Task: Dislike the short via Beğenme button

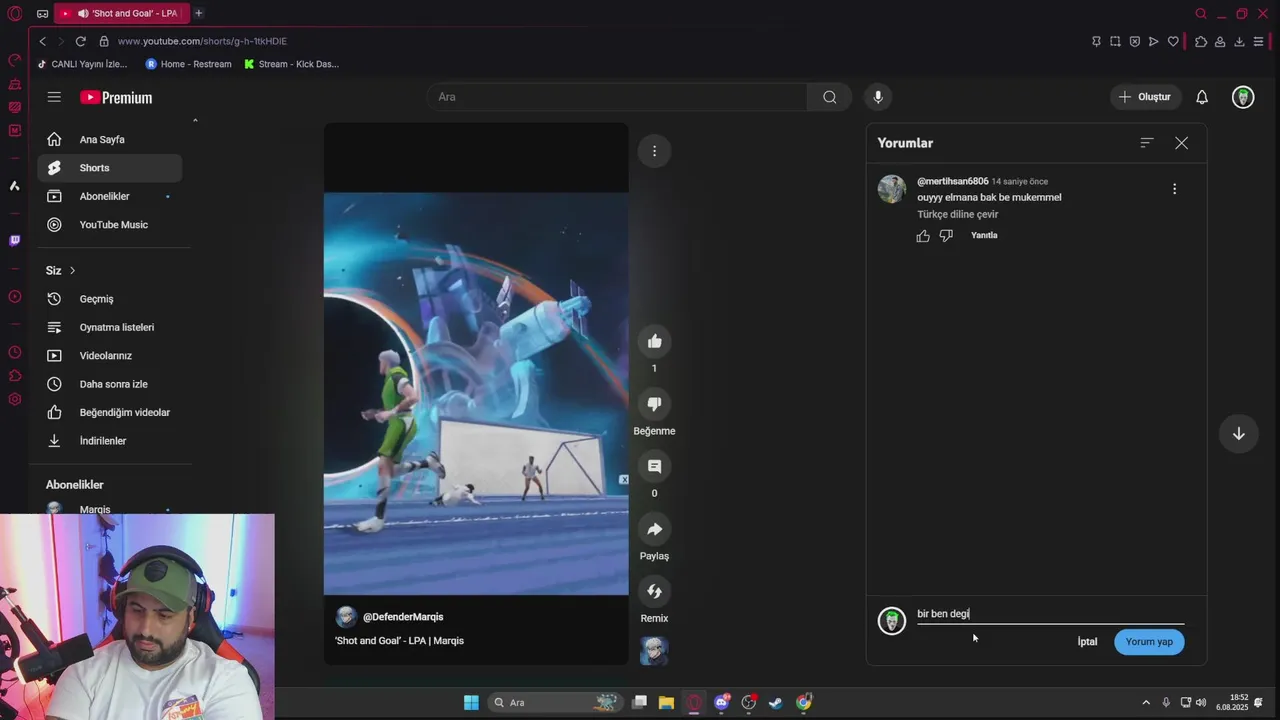Action: click(x=654, y=404)
